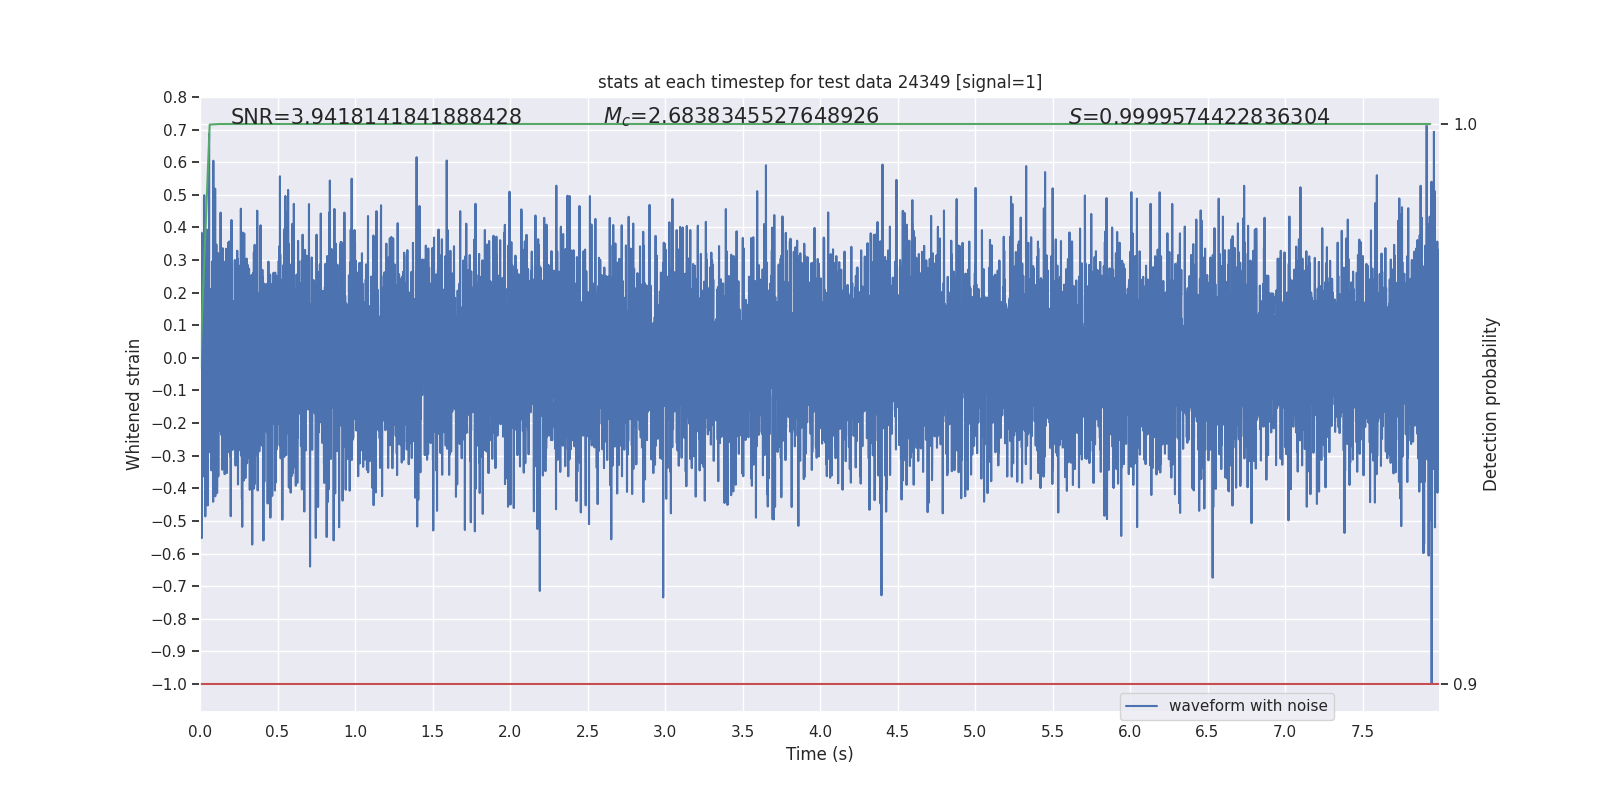Click the "Detection probability" axis label

click(x=1491, y=404)
